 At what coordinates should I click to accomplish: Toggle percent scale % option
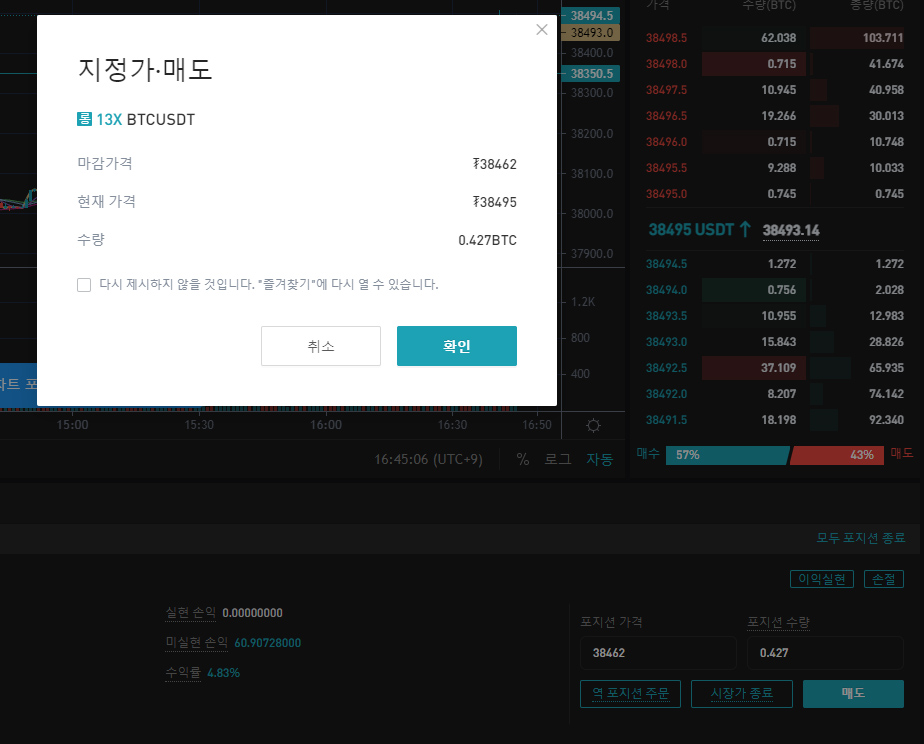pyautogui.click(x=523, y=459)
